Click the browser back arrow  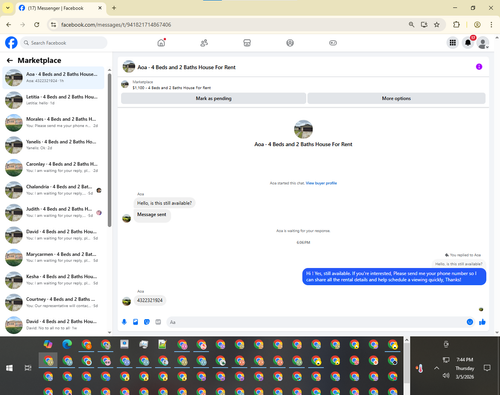click(x=9, y=25)
